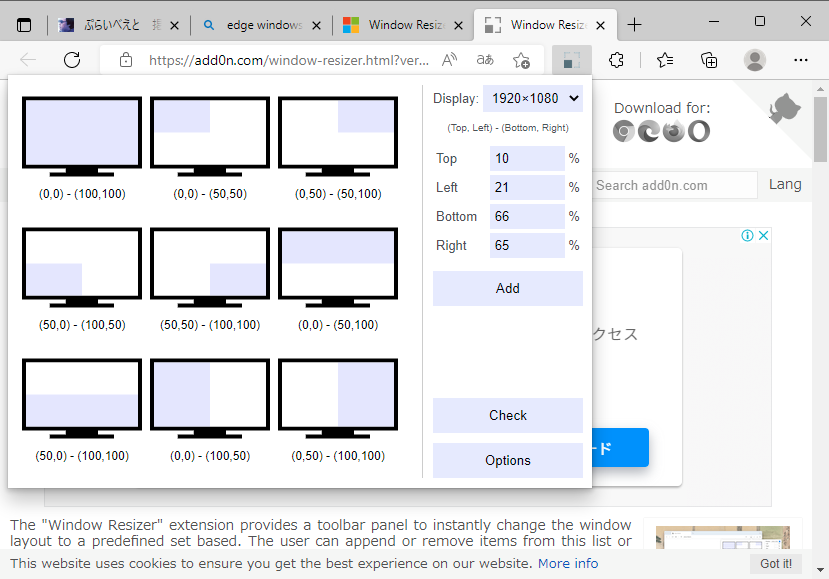829x579 pixels.
Task: Open the browser Settings ellipsis menu
Action: [801, 60]
